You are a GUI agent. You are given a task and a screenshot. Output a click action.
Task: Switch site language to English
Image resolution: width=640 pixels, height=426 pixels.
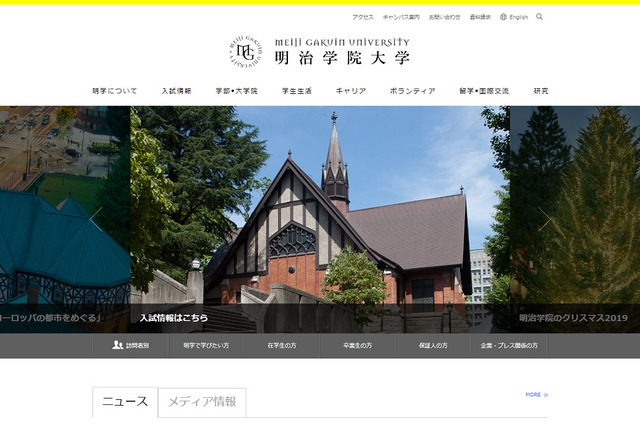click(x=518, y=17)
